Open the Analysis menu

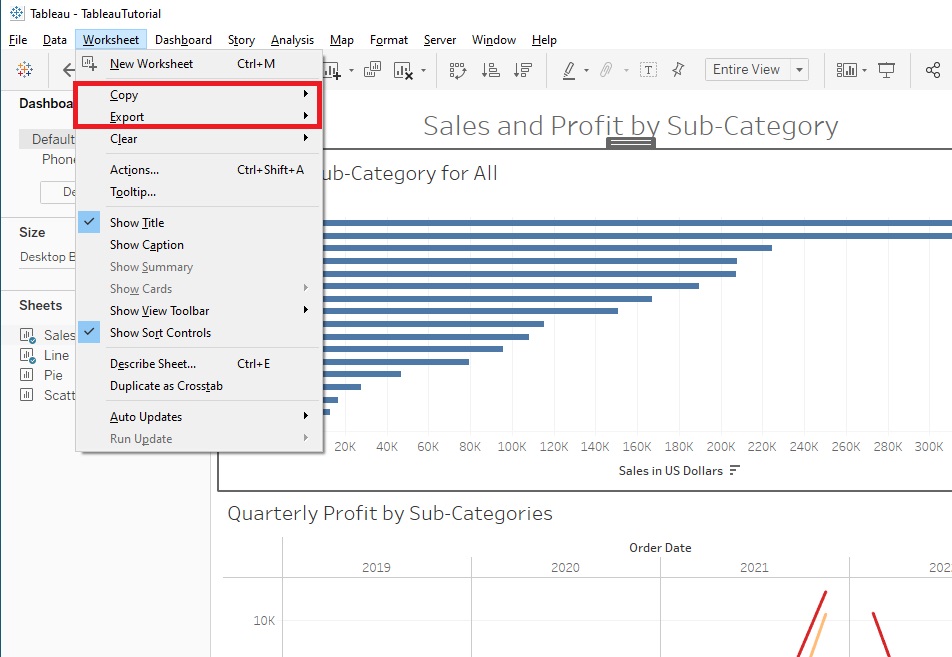[292, 40]
